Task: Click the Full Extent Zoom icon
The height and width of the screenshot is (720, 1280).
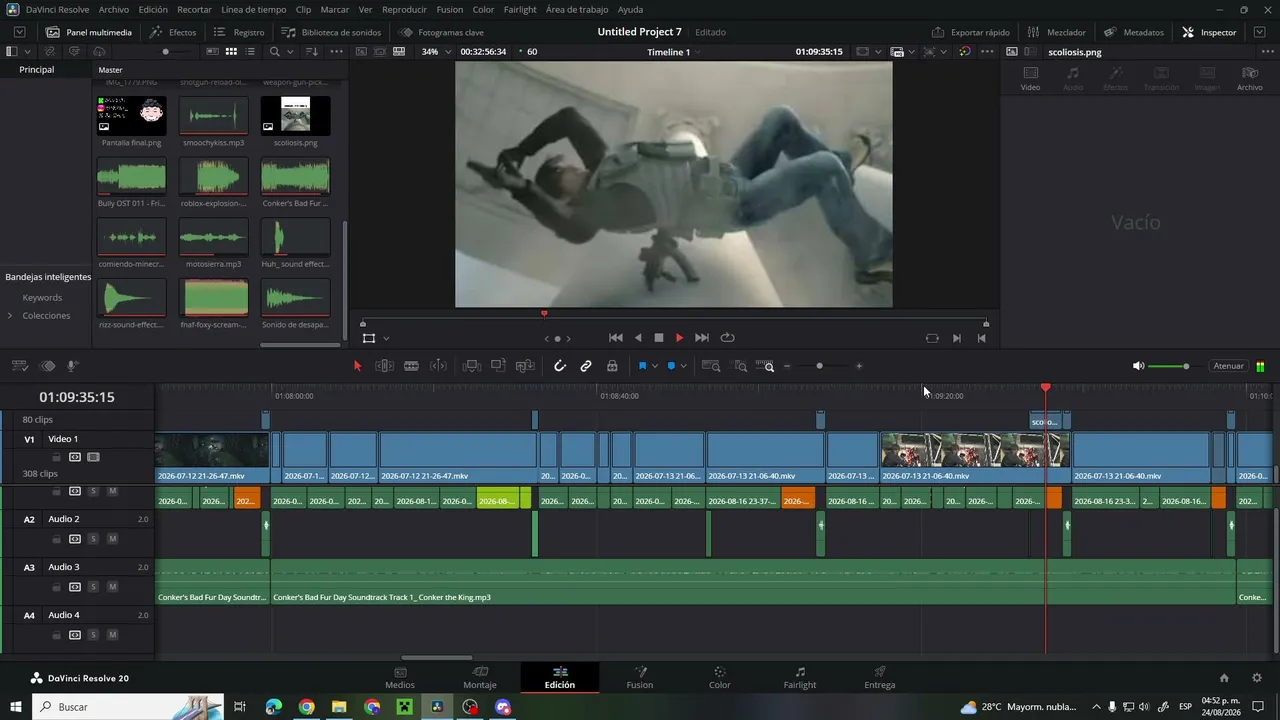Action: pos(711,366)
